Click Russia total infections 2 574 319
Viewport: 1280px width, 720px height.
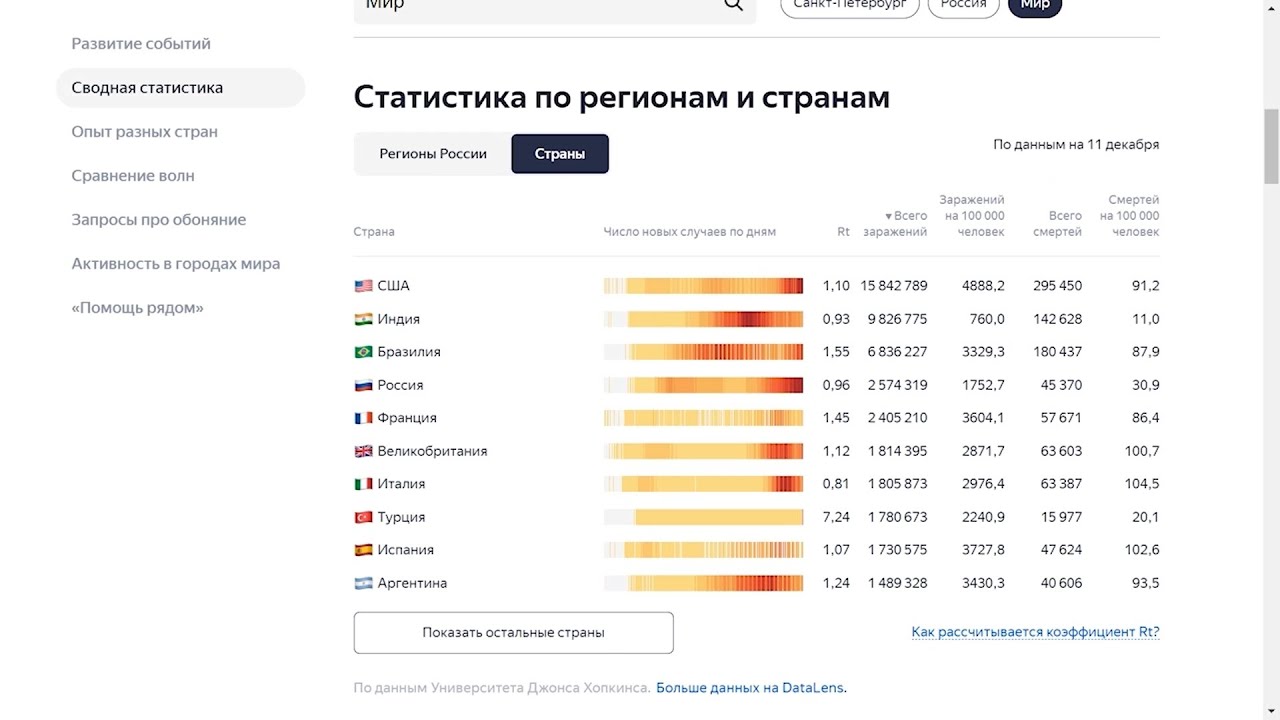click(x=897, y=385)
